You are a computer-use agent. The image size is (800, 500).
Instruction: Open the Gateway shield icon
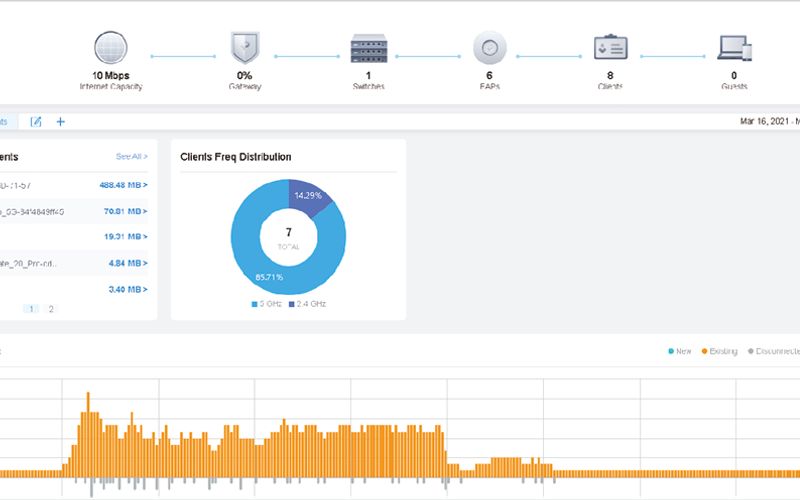[245, 47]
